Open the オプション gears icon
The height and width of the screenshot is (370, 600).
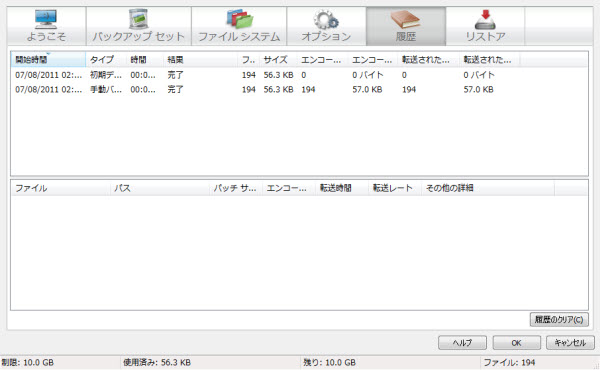coord(326,20)
